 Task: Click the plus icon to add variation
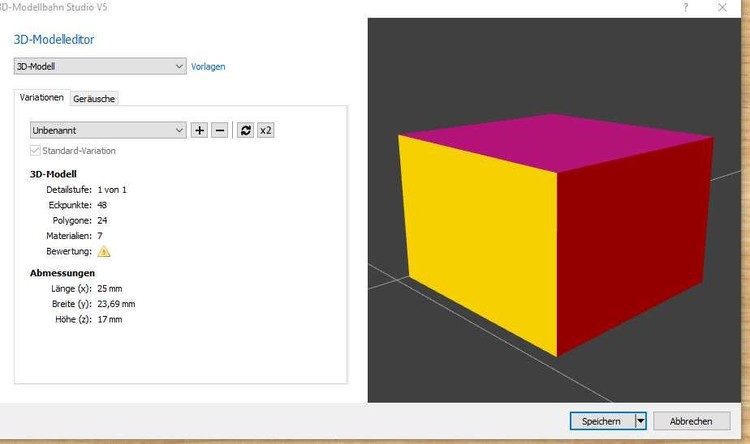200,130
